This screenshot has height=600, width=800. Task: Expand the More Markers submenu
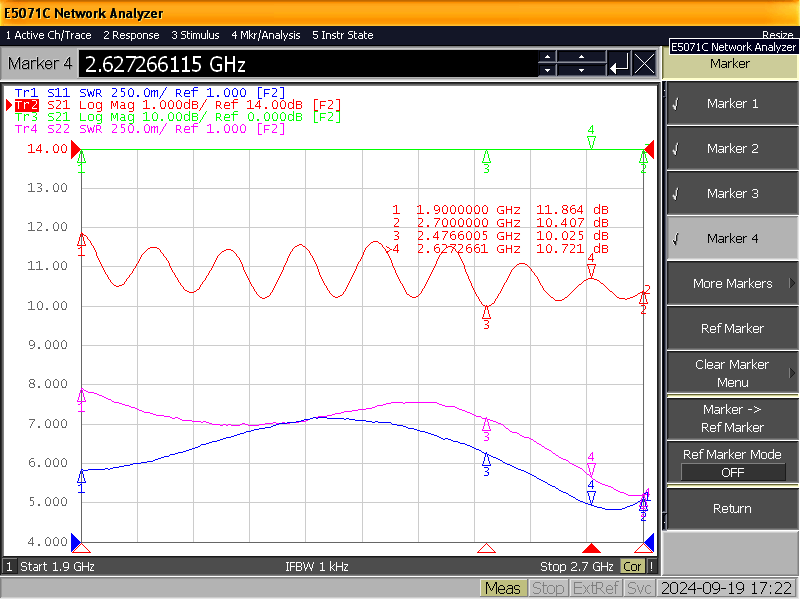coord(733,283)
